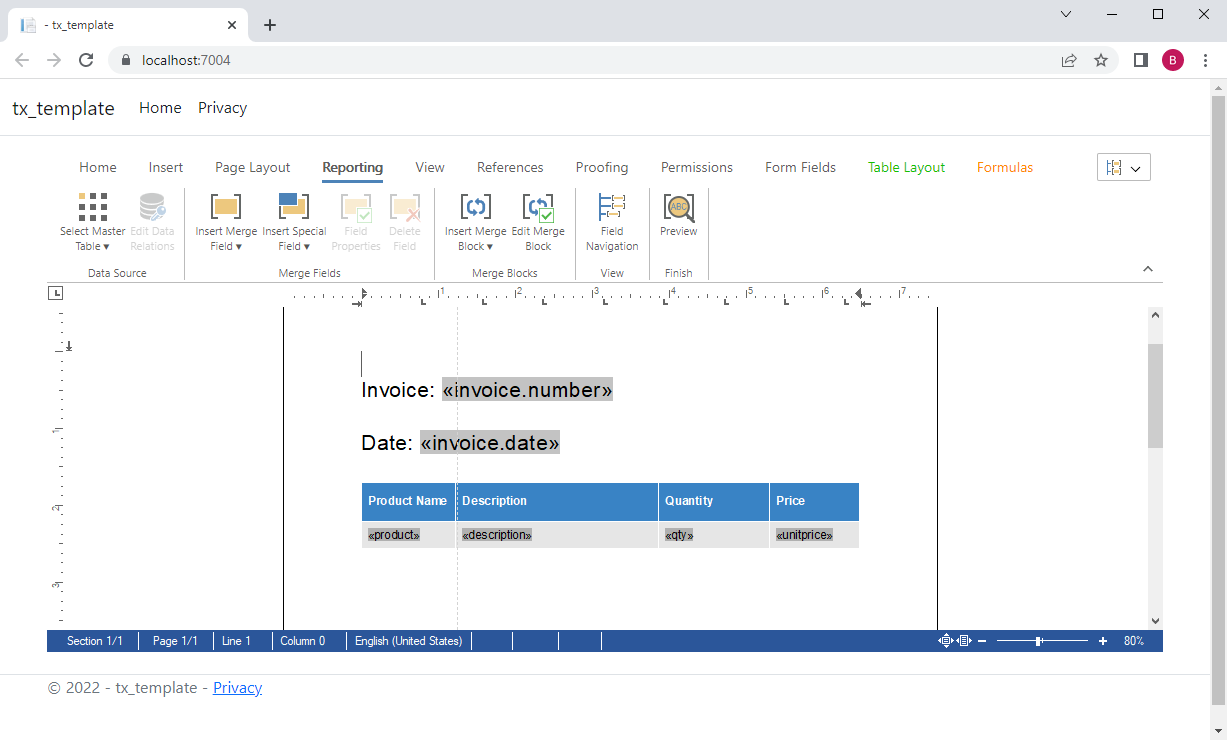Click Section 1/1 in status bar

pyautogui.click(x=95, y=641)
